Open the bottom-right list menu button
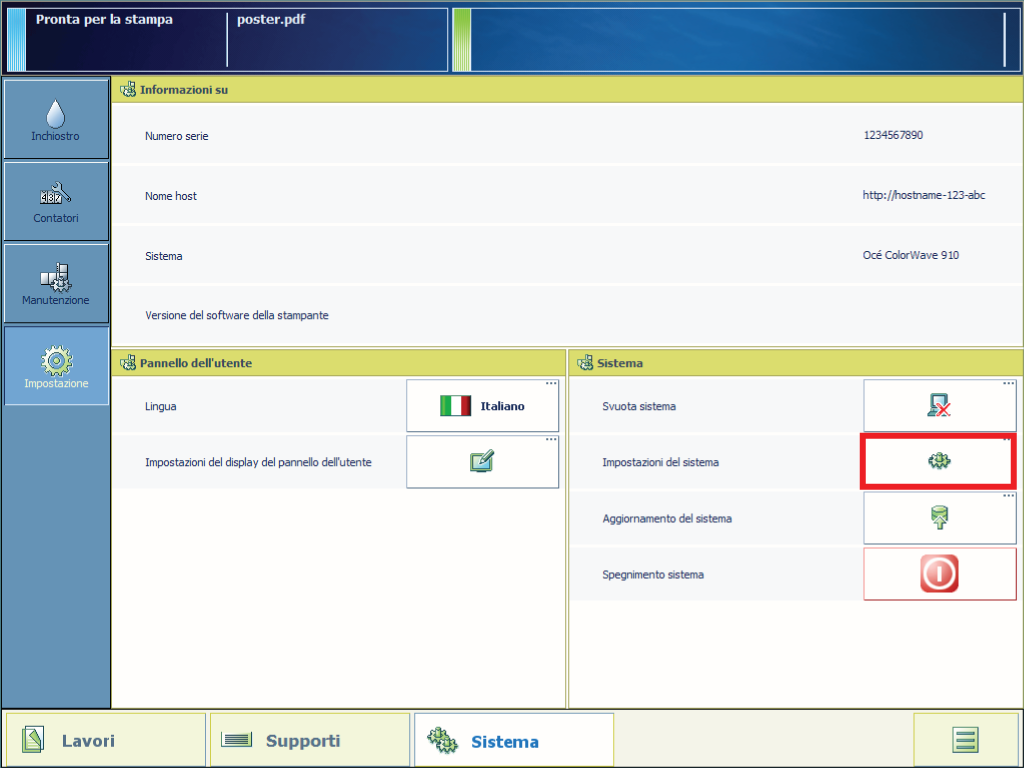Viewport: 1024px width, 768px height. [965, 740]
